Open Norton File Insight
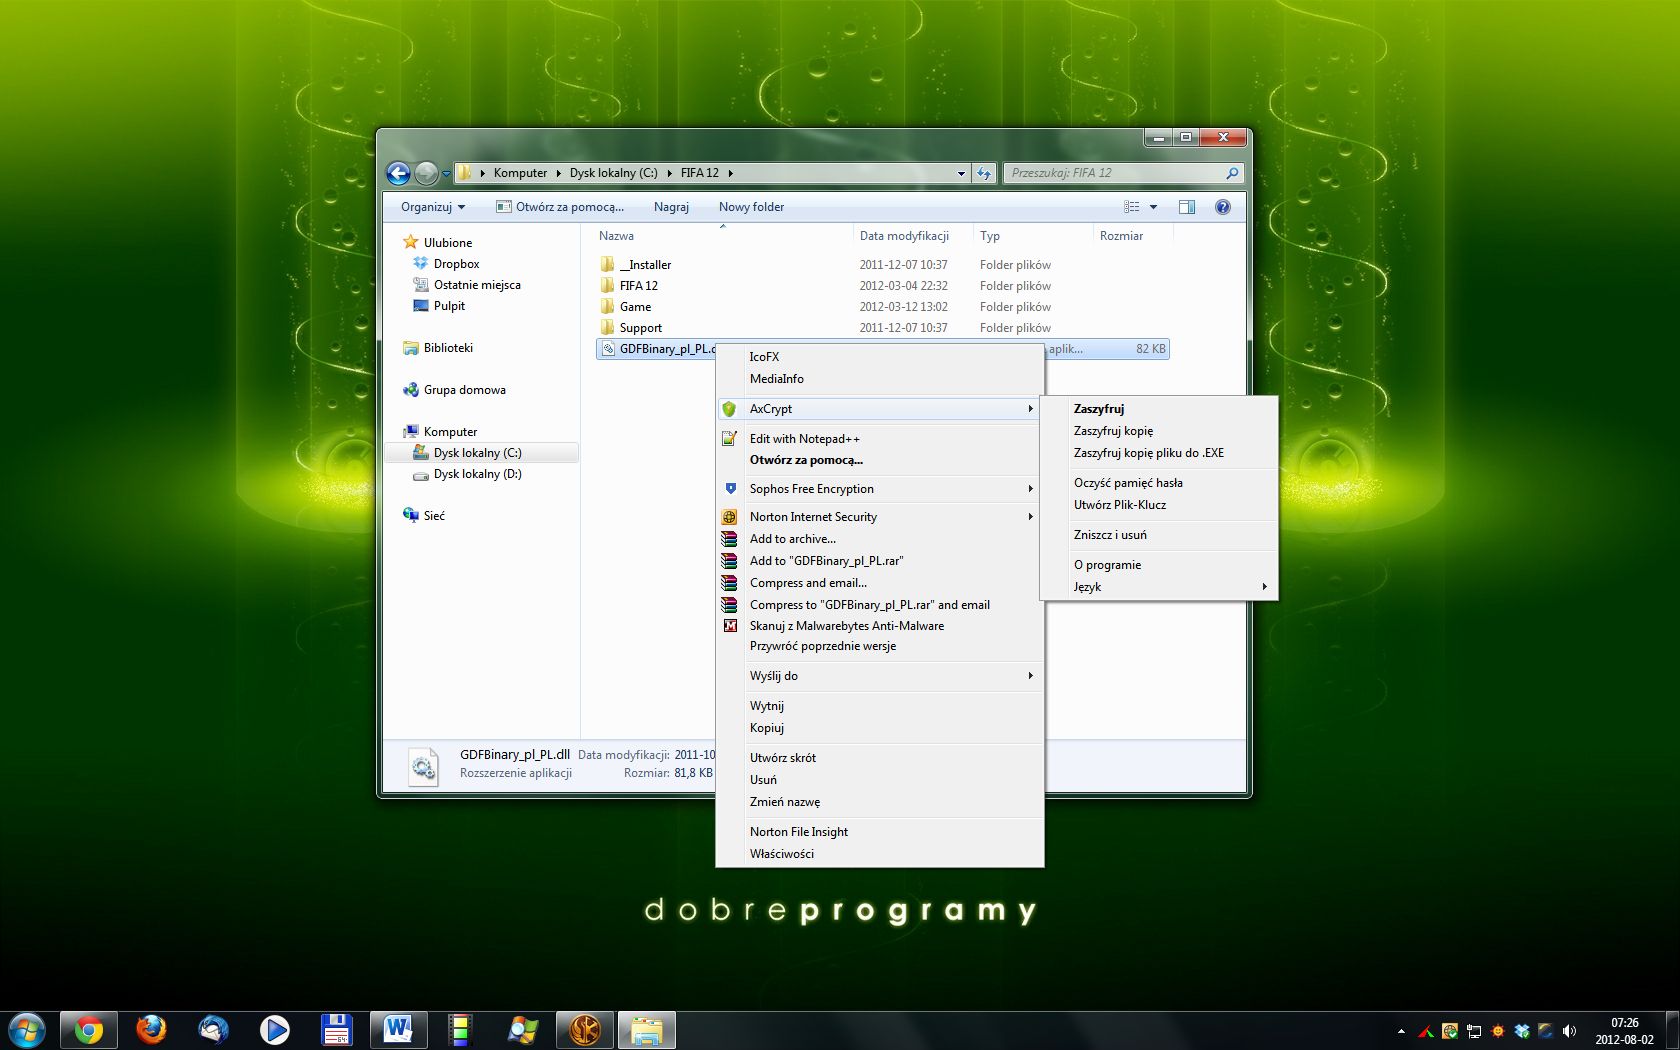 [878, 831]
